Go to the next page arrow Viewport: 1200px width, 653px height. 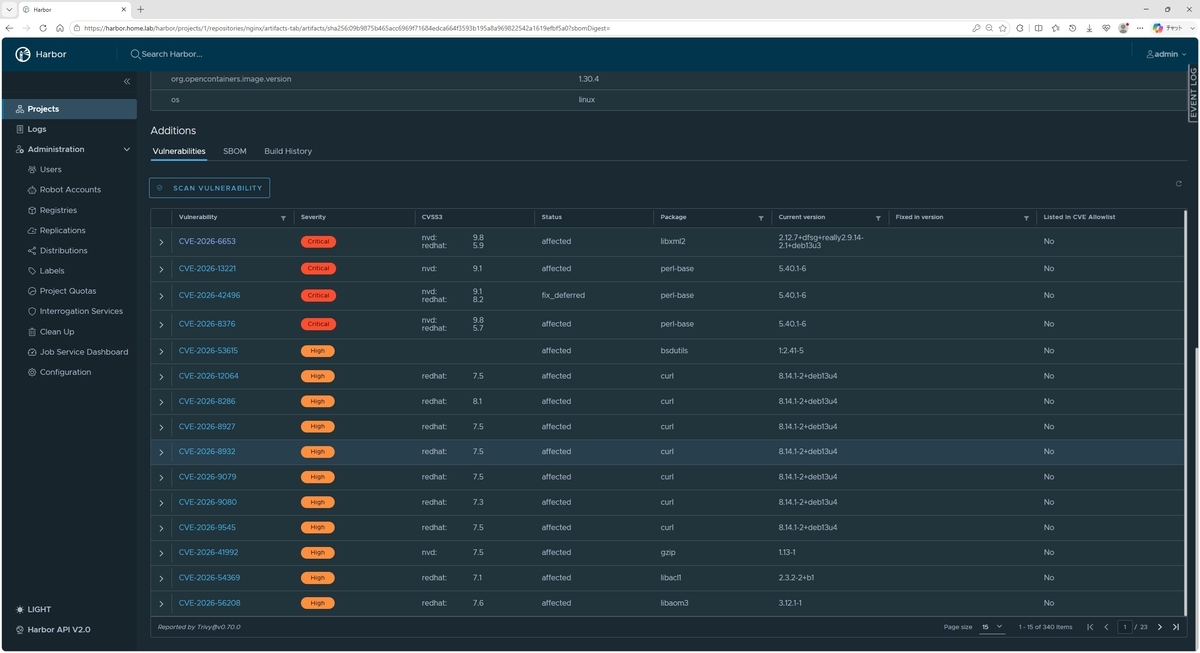[1160, 627]
